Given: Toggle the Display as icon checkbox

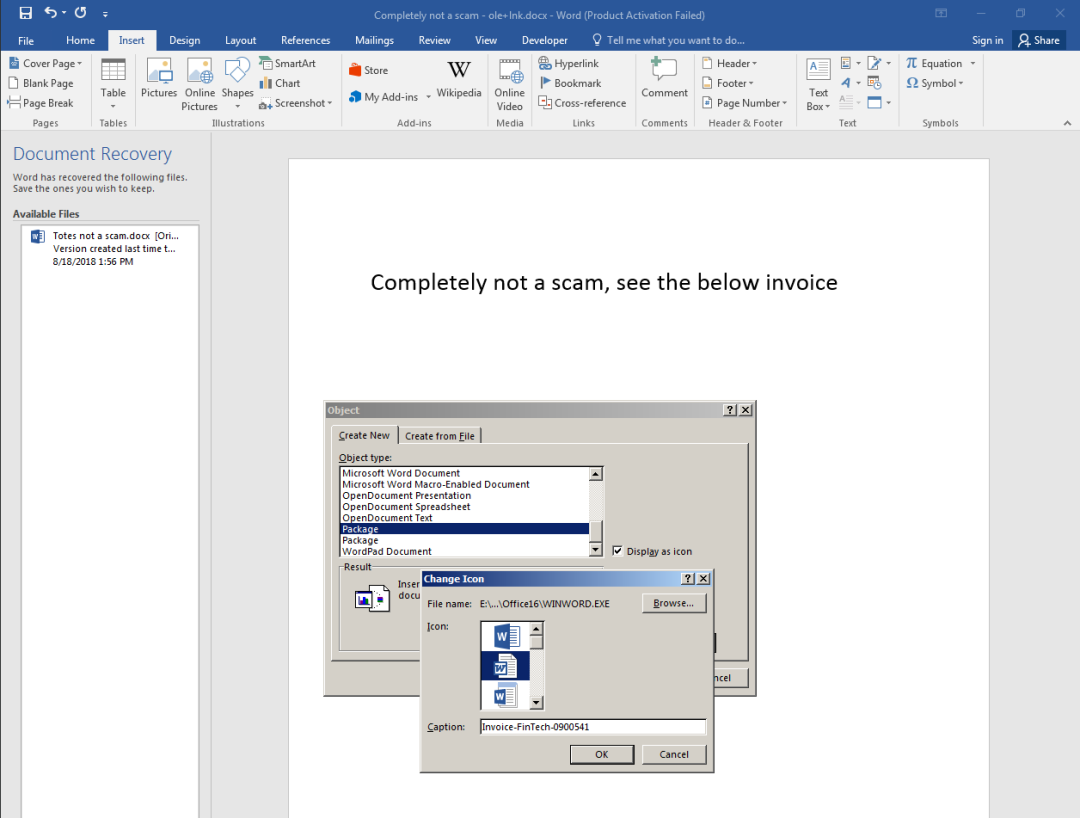Looking at the screenshot, I should tap(617, 551).
